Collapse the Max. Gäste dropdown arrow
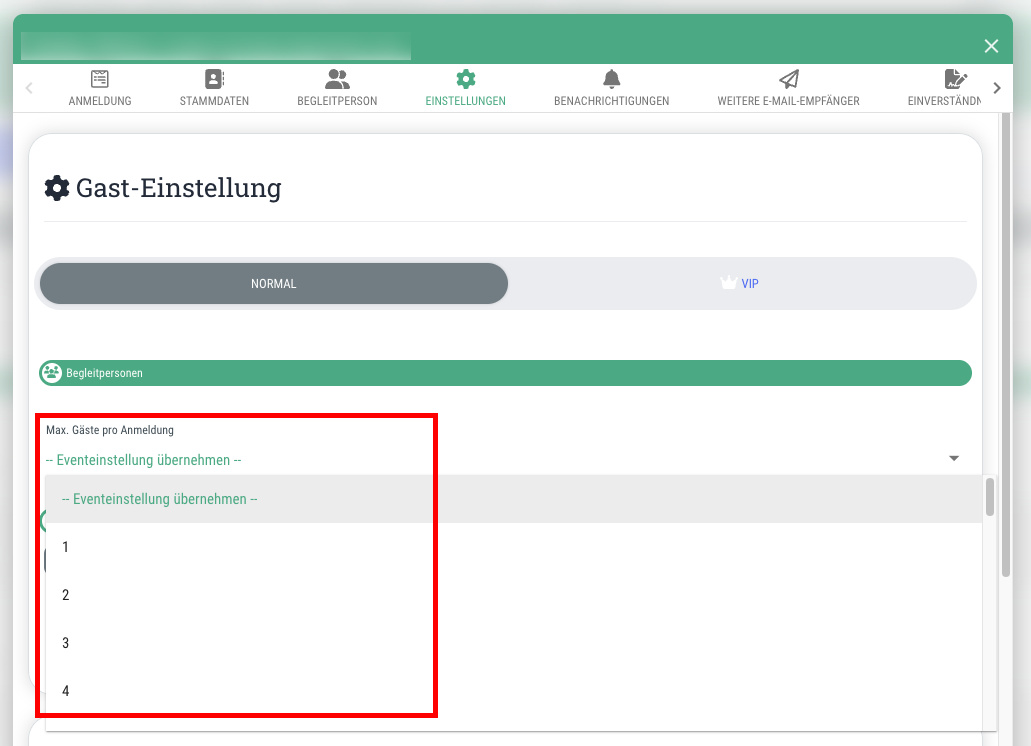 coord(954,458)
